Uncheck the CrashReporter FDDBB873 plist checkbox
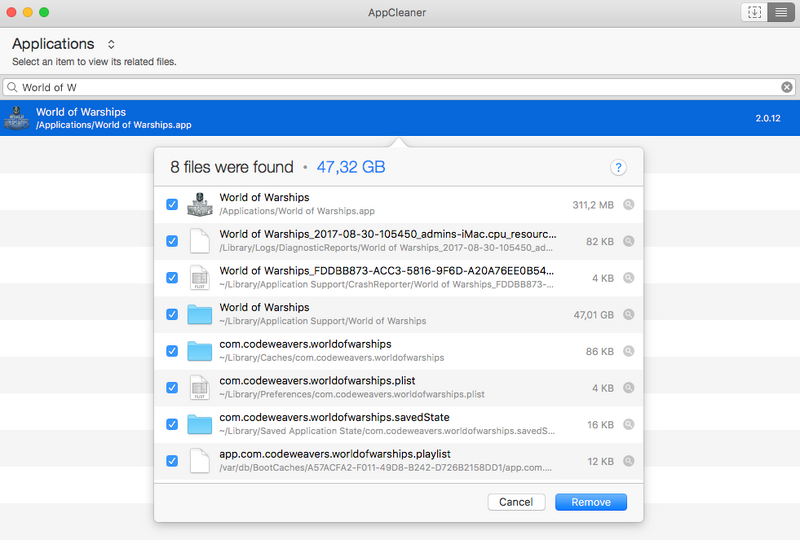This screenshot has width=800, height=544. point(172,278)
